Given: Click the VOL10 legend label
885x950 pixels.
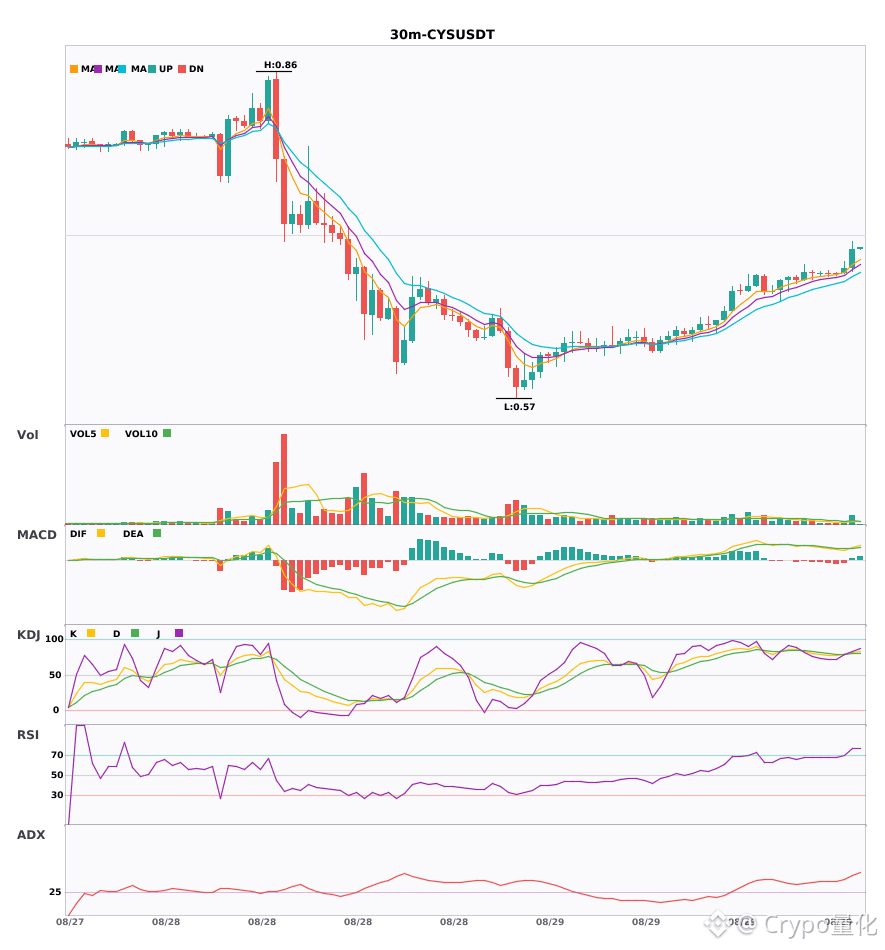Looking at the screenshot, I should [x=141, y=434].
